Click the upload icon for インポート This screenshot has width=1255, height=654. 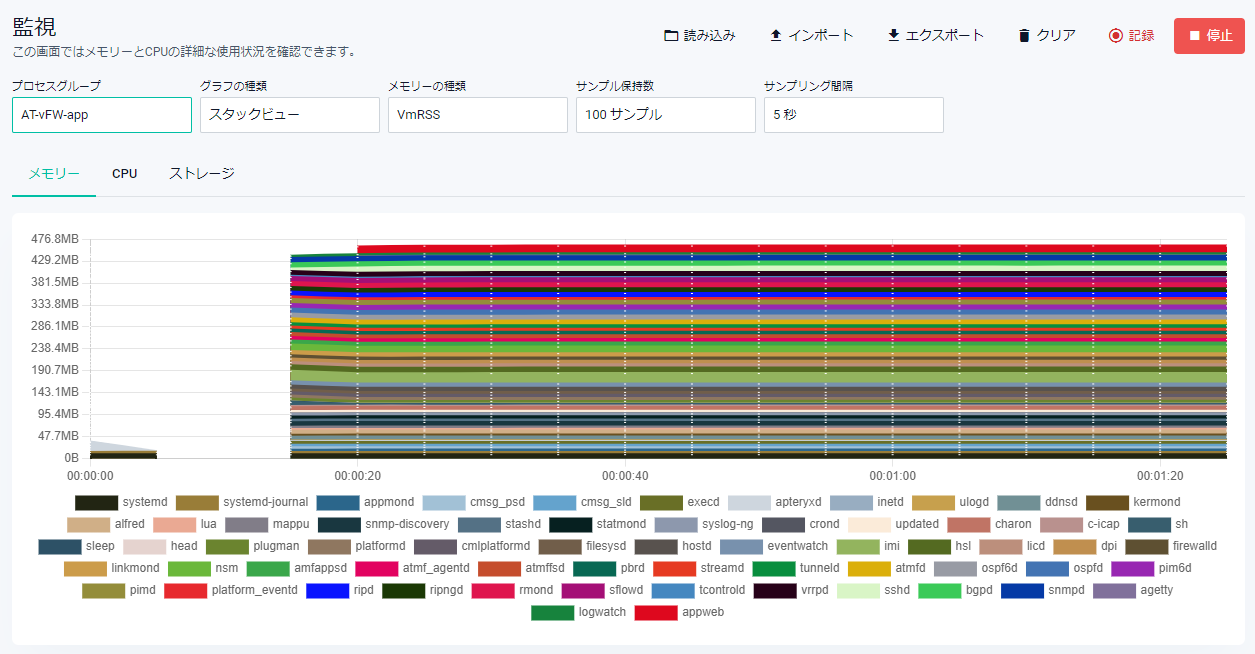tap(776, 36)
